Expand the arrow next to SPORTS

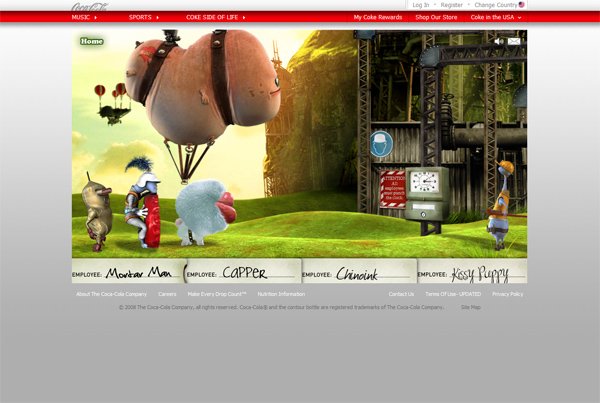click(158, 18)
